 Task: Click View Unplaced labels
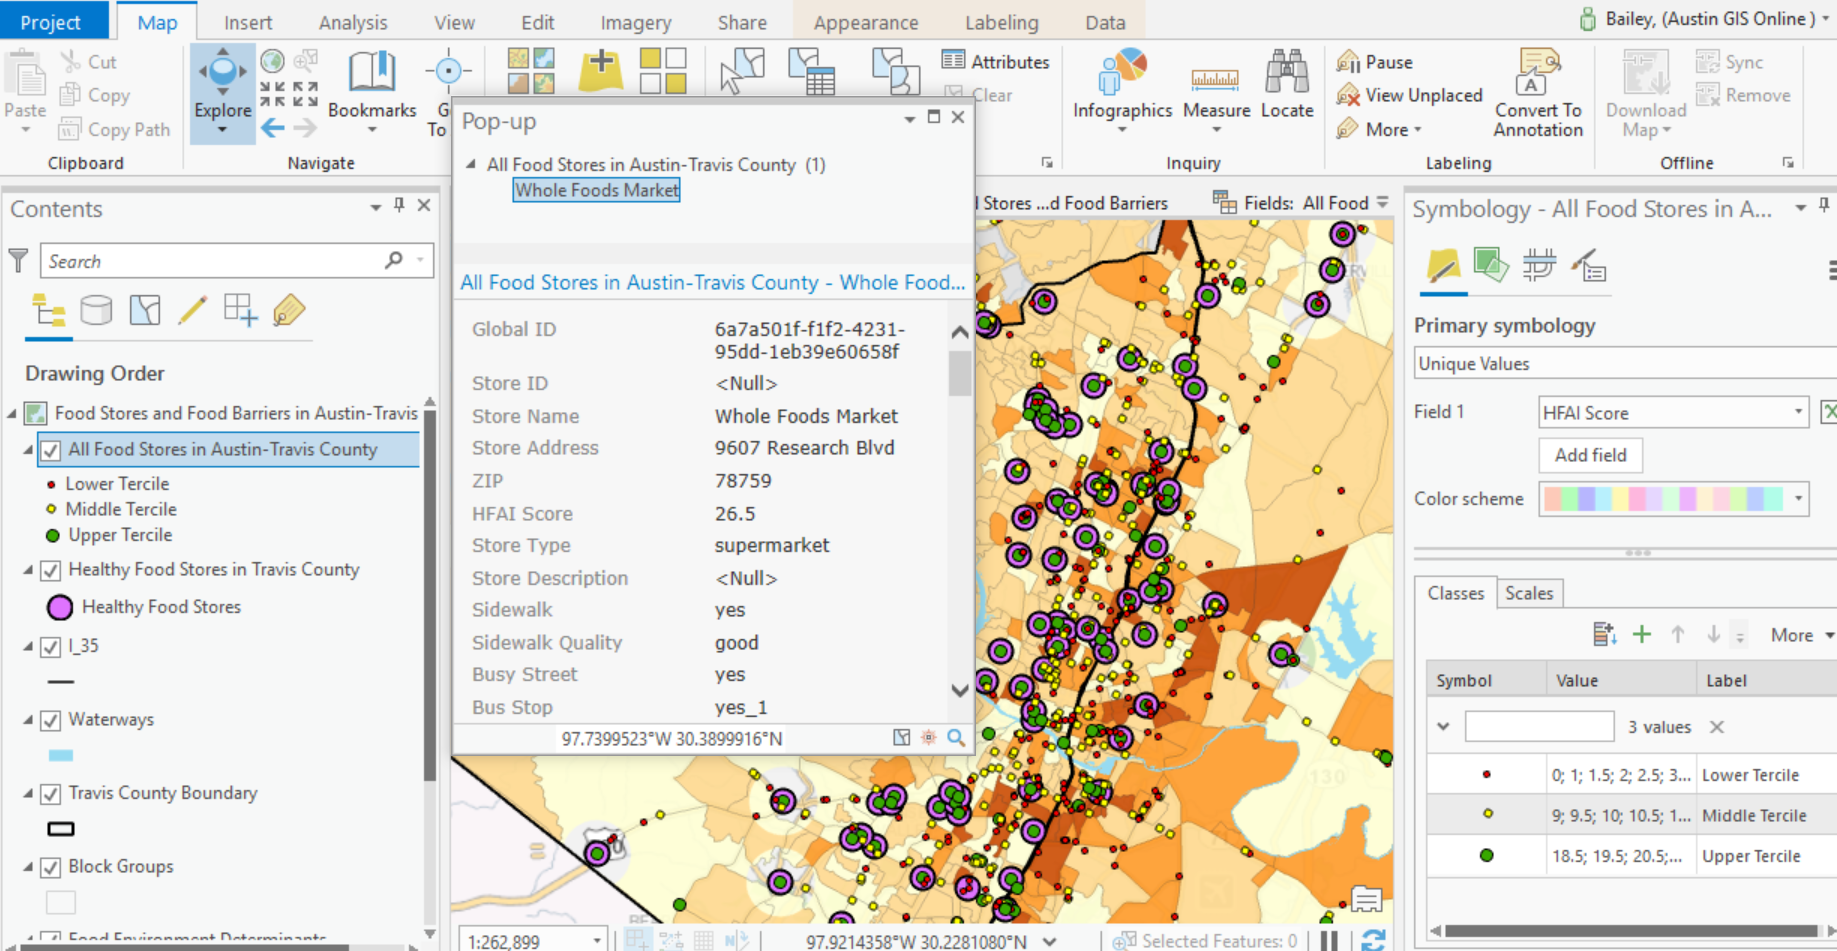1410,95
